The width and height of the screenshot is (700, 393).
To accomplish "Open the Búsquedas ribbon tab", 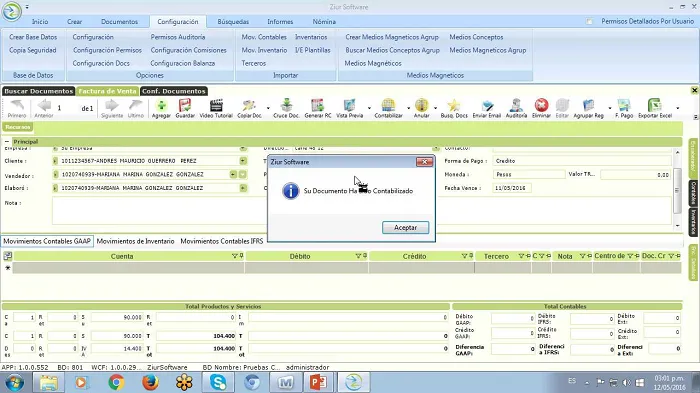I will (x=233, y=21).
